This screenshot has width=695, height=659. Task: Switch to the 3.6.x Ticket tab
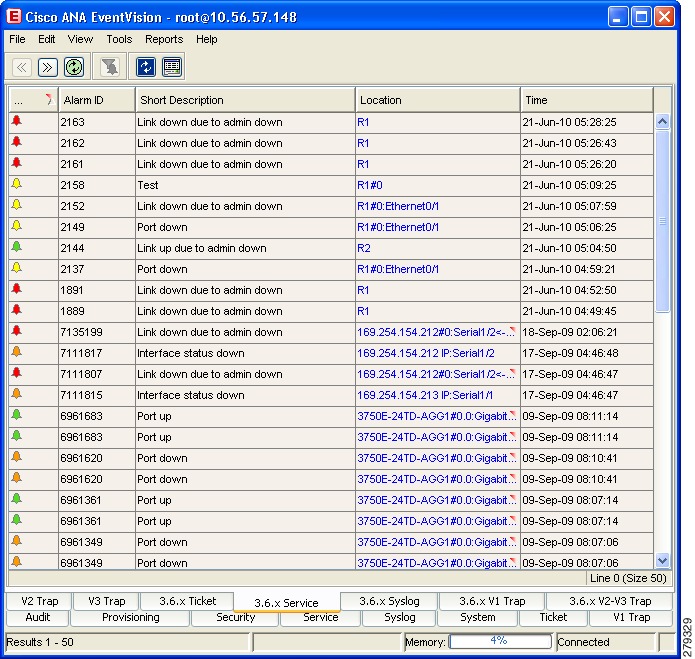187,601
